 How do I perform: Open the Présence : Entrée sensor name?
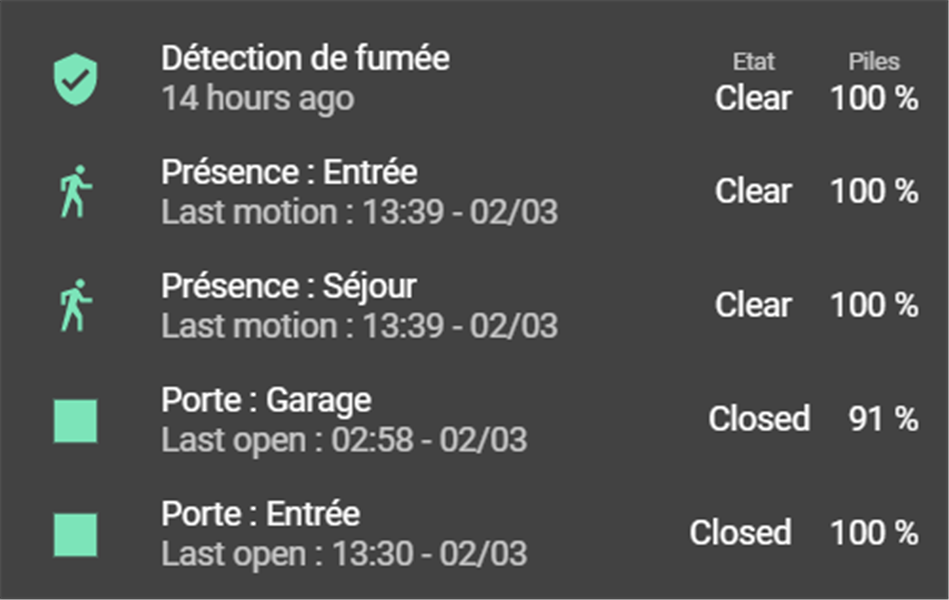tap(289, 173)
